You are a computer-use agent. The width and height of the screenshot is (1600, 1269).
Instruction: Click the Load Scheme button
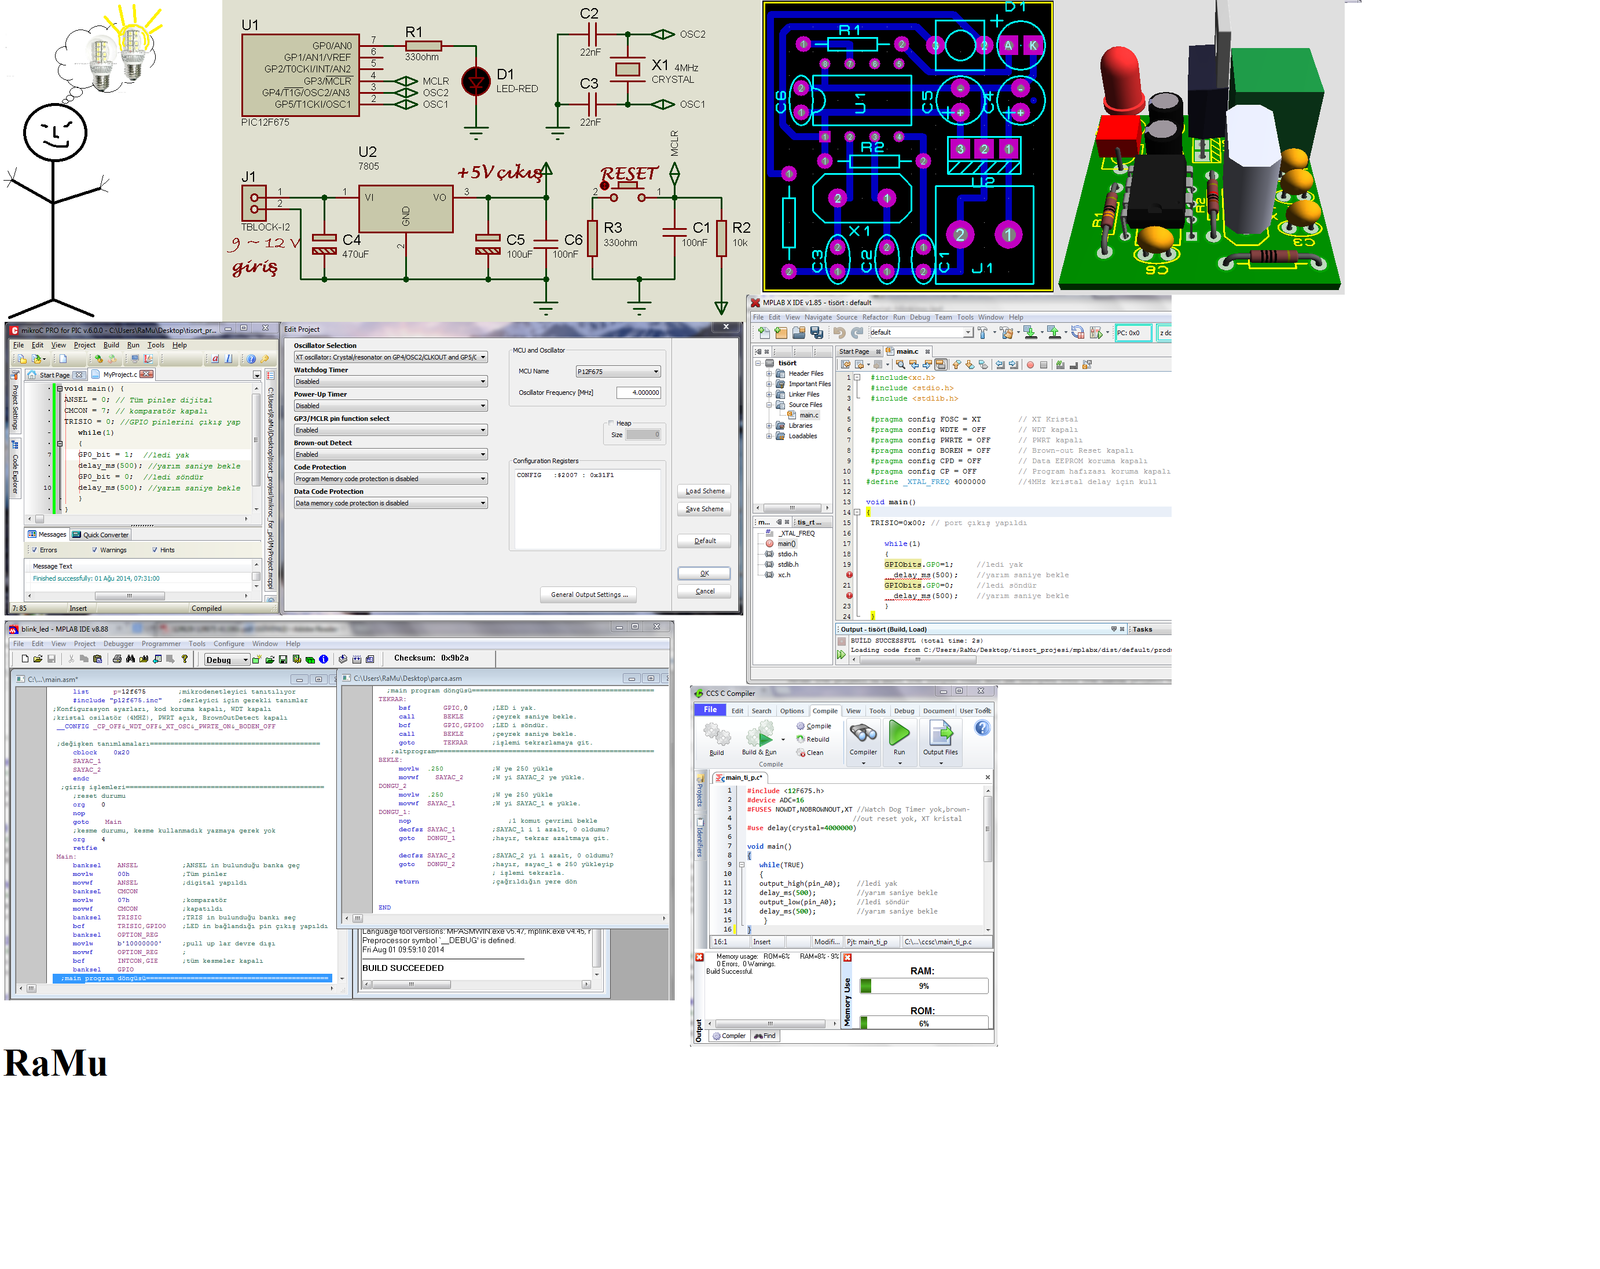point(705,491)
